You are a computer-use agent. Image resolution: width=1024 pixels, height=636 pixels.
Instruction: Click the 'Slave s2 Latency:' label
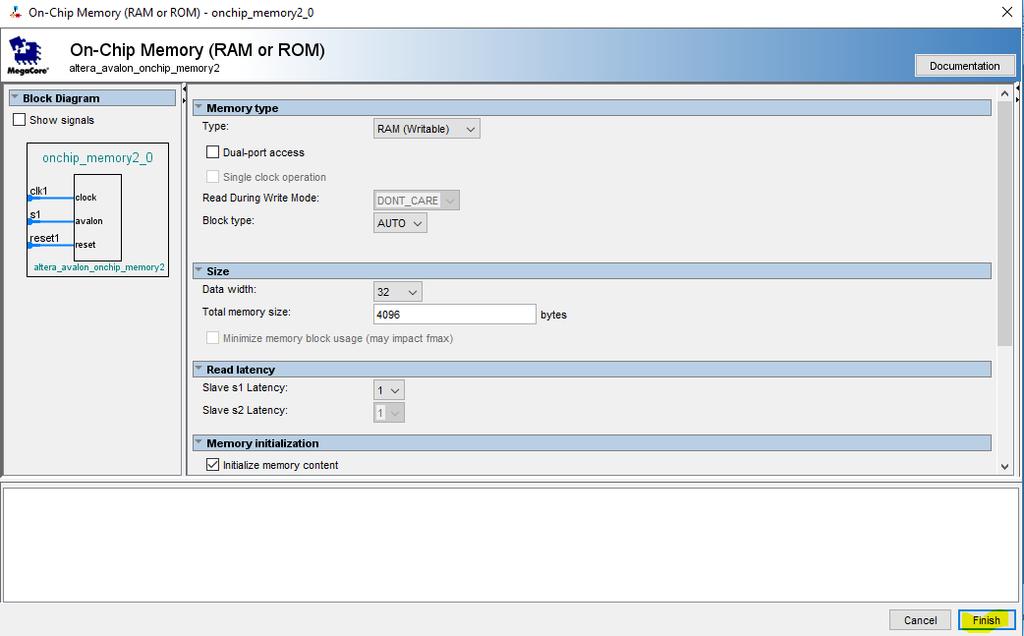245,411
